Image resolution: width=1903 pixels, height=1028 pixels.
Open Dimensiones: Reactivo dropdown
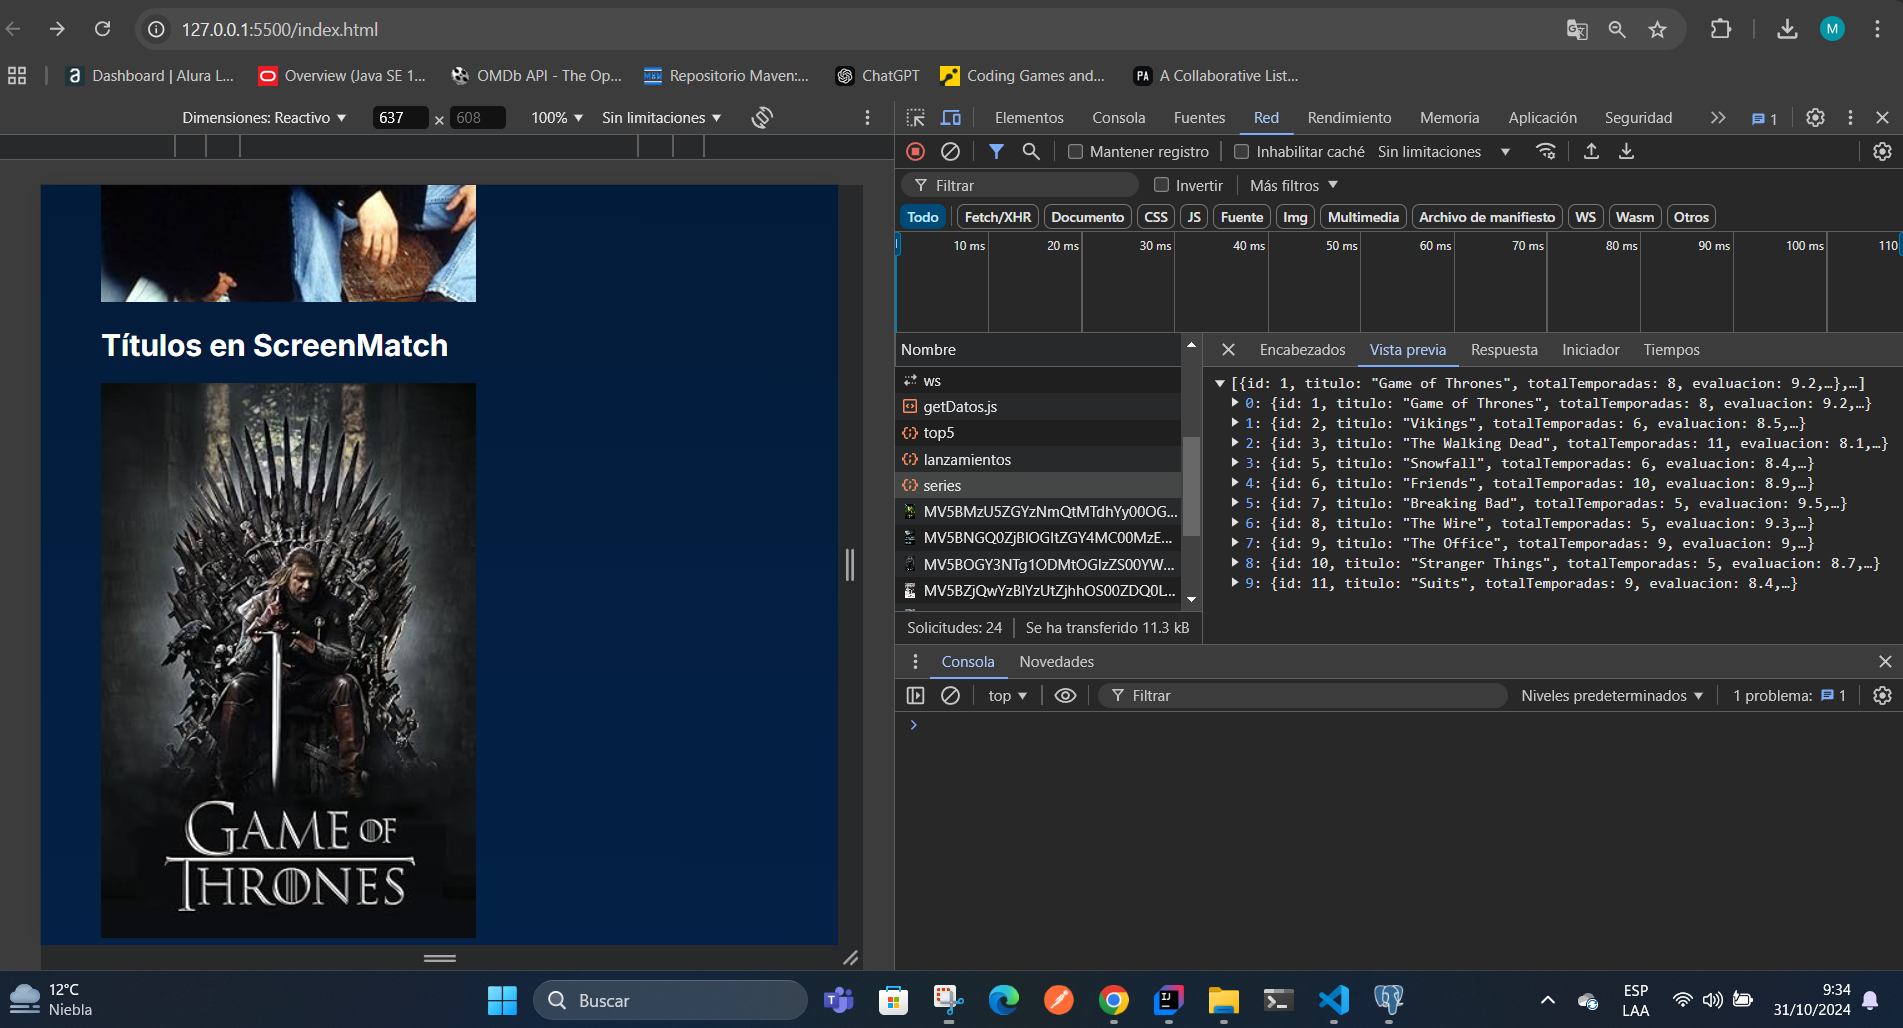point(264,118)
